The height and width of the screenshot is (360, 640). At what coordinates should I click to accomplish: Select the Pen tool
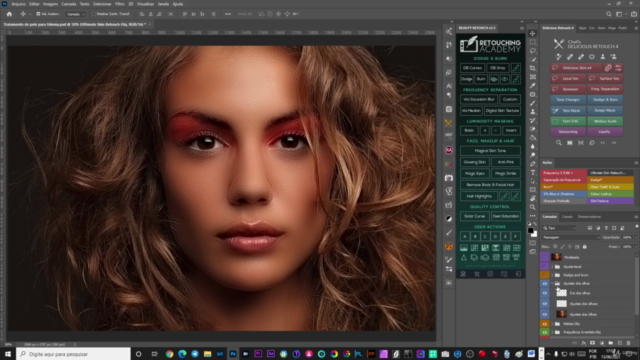[x=533, y=164]
